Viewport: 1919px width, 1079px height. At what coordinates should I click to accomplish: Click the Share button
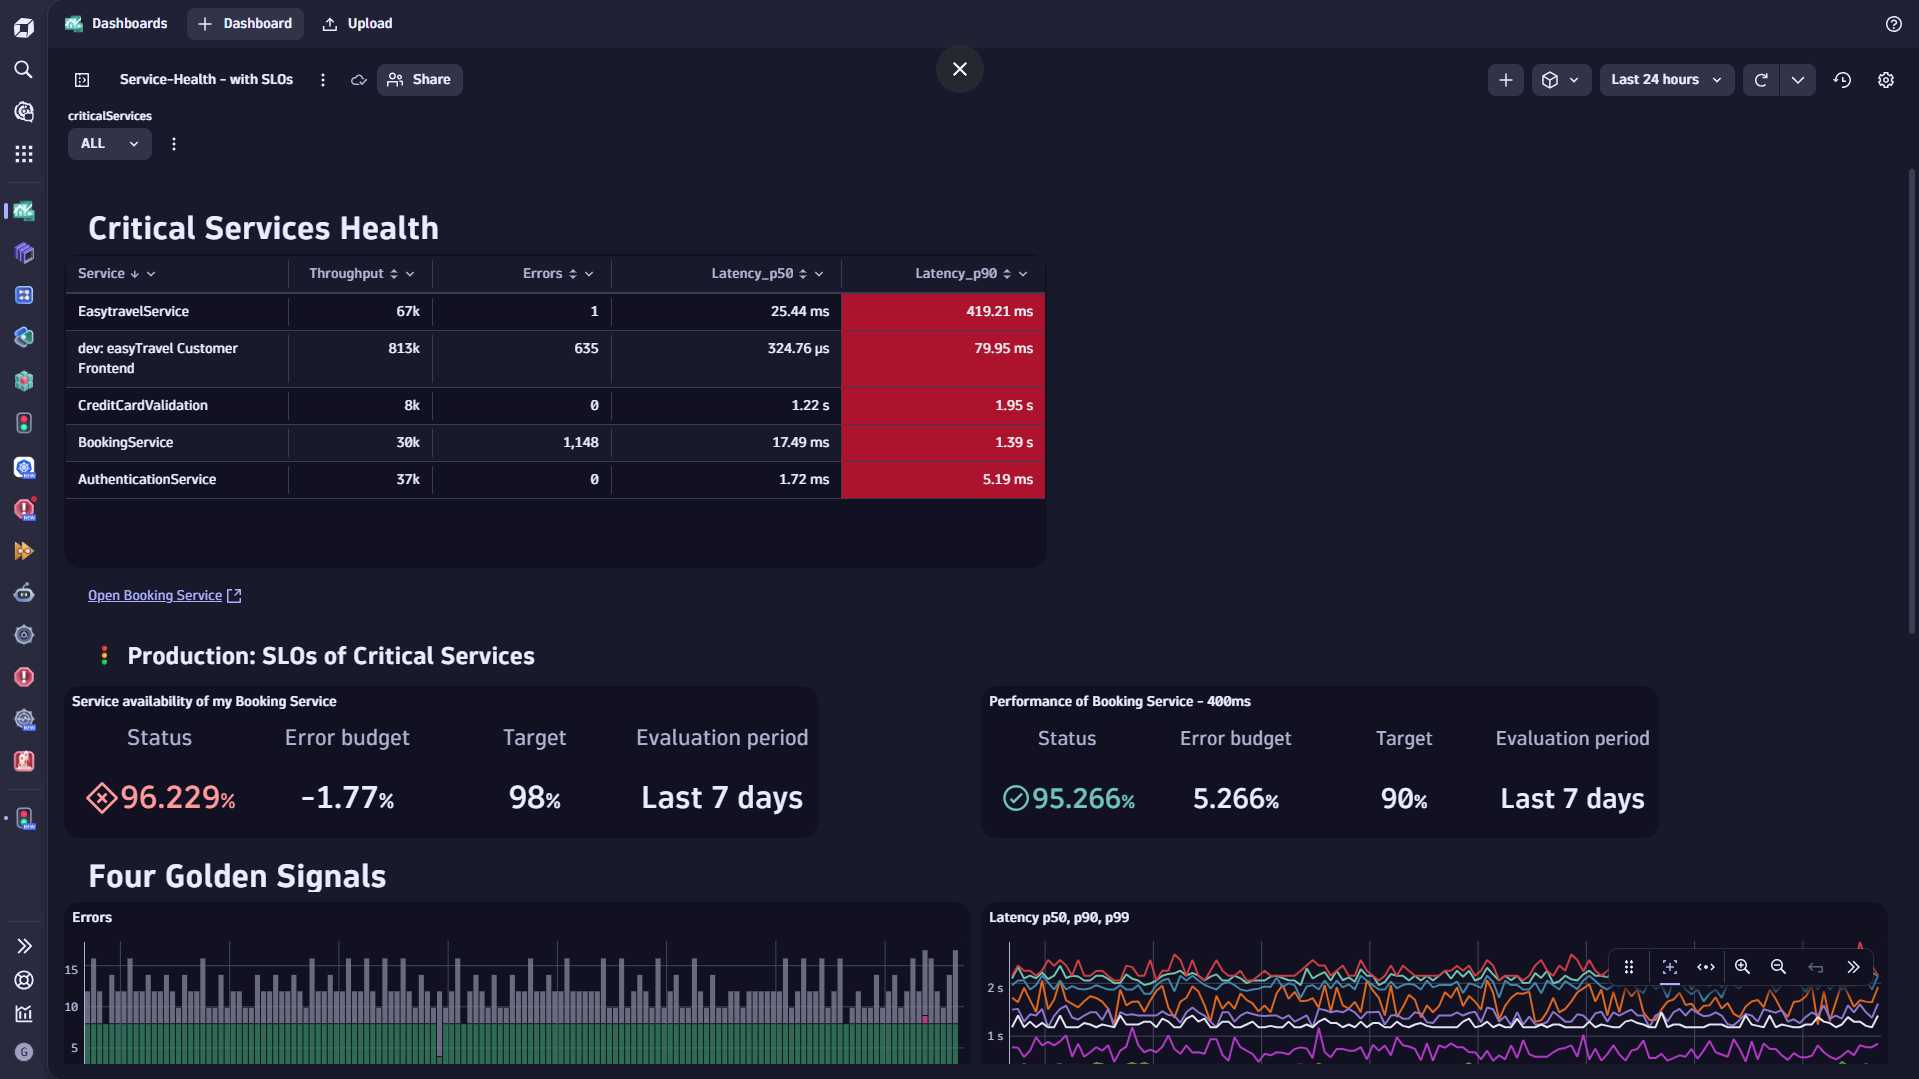coord(419,80)
